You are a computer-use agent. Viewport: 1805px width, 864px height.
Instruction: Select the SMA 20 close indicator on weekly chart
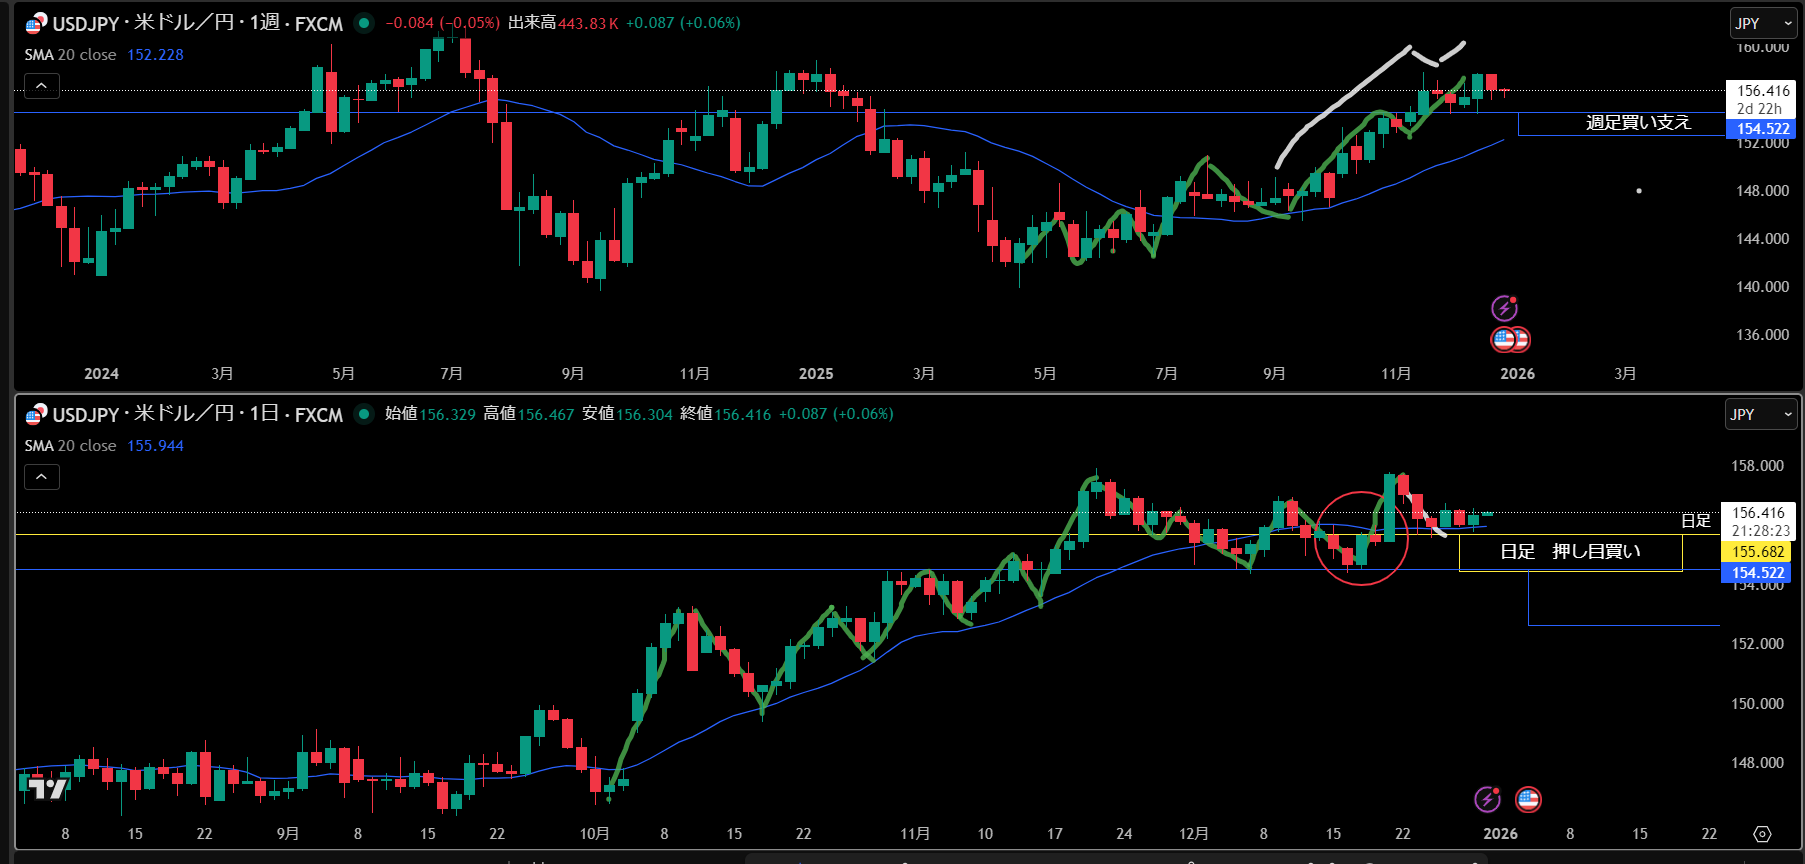71,55
